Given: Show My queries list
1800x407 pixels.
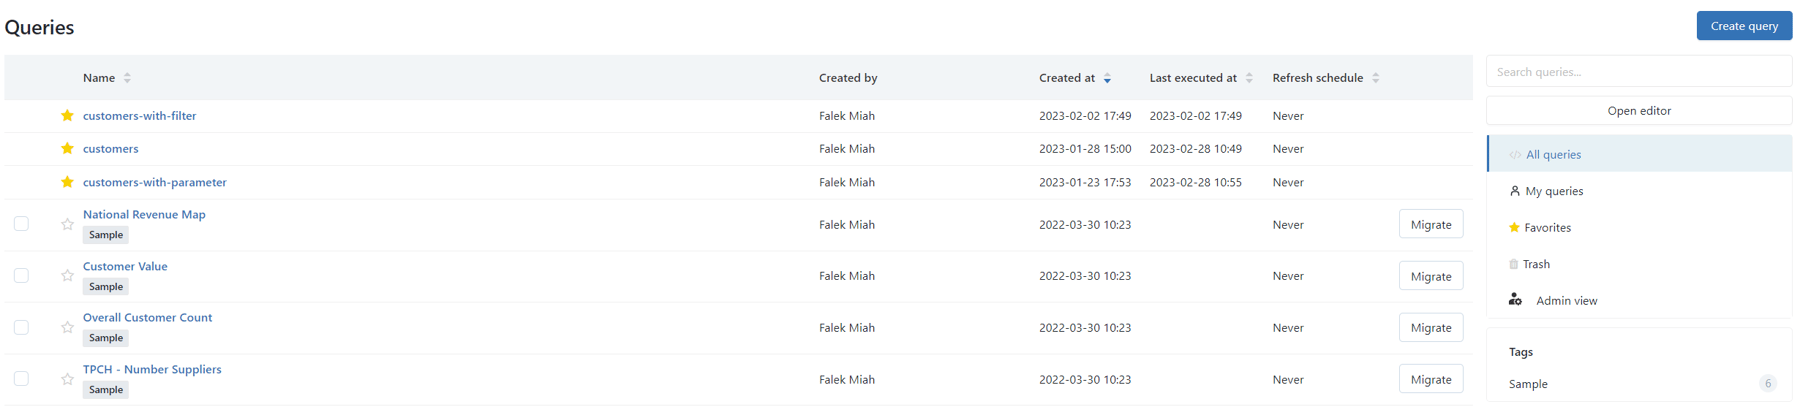Looking at the screenshot, I should point(1554,191).
